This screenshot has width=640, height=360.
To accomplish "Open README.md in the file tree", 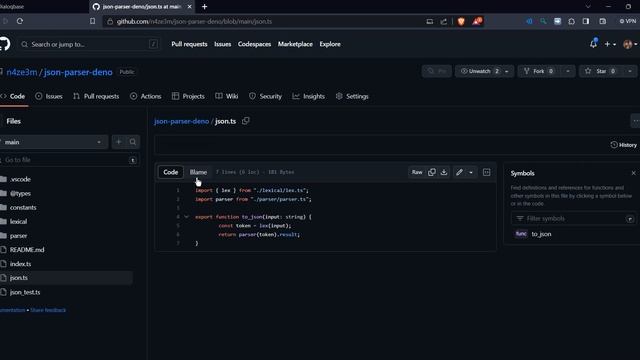I will coord(27,250).
